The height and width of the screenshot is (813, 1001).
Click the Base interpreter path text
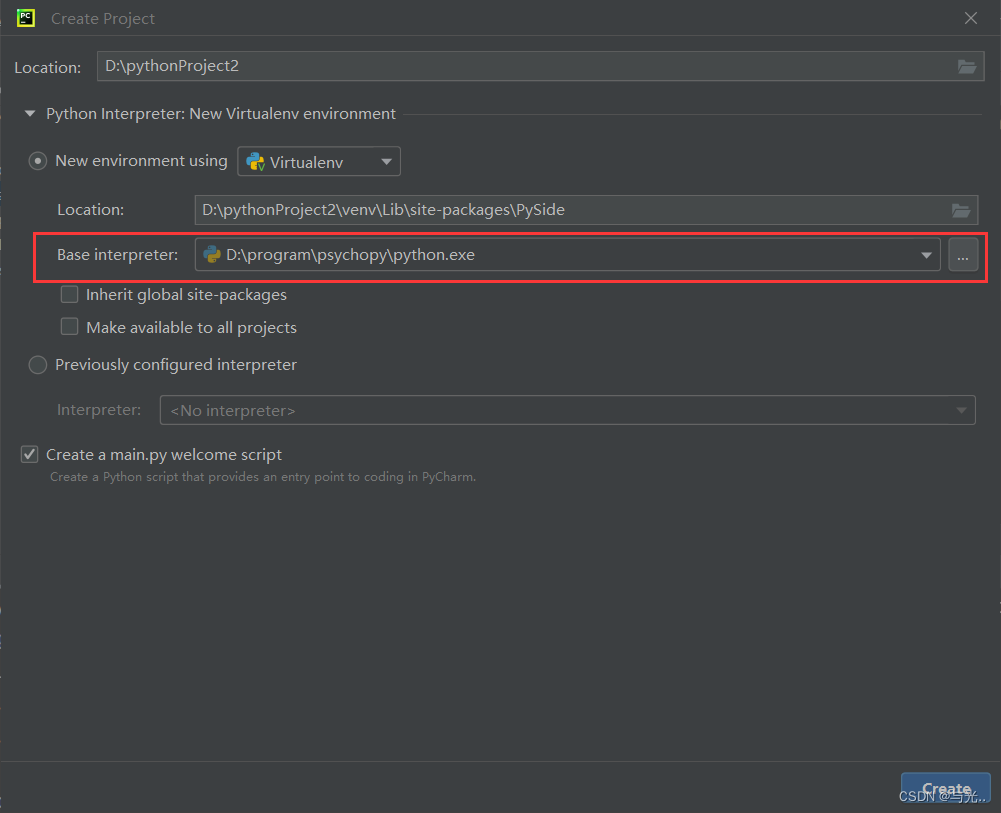coord(350,255)
